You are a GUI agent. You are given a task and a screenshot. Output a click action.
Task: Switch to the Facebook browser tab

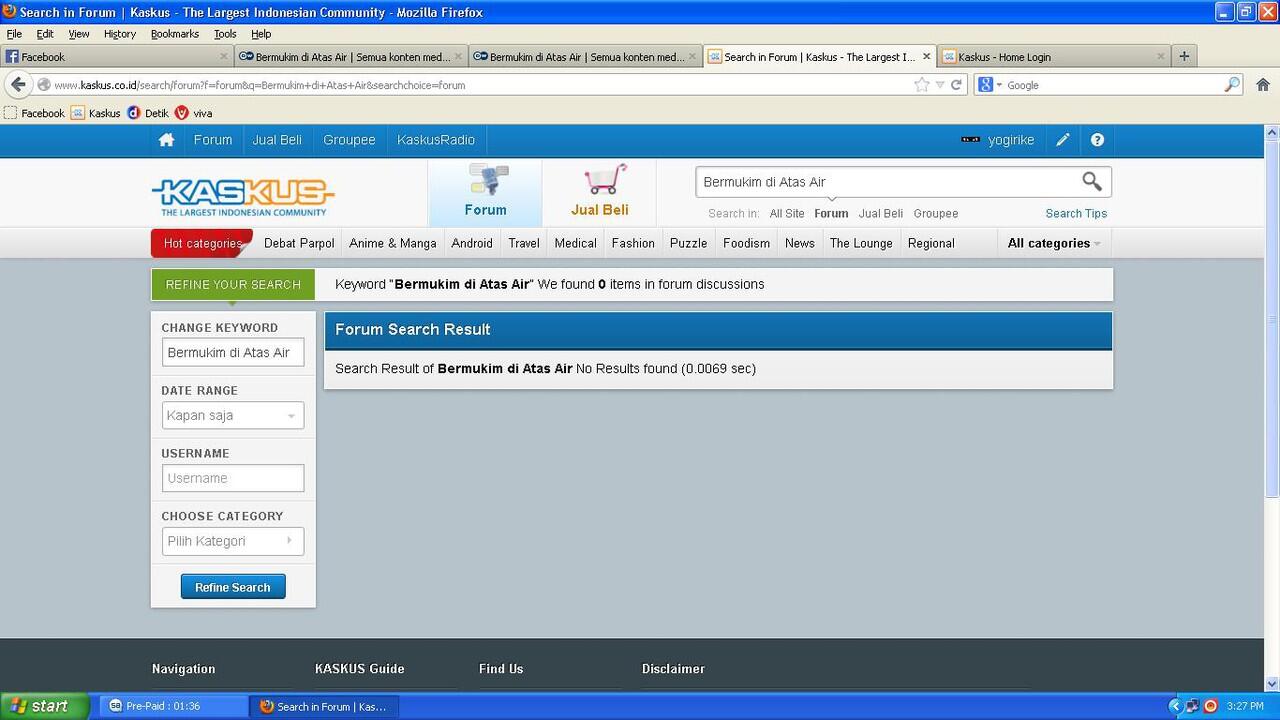pyautogui.click(x=117, y=57)
